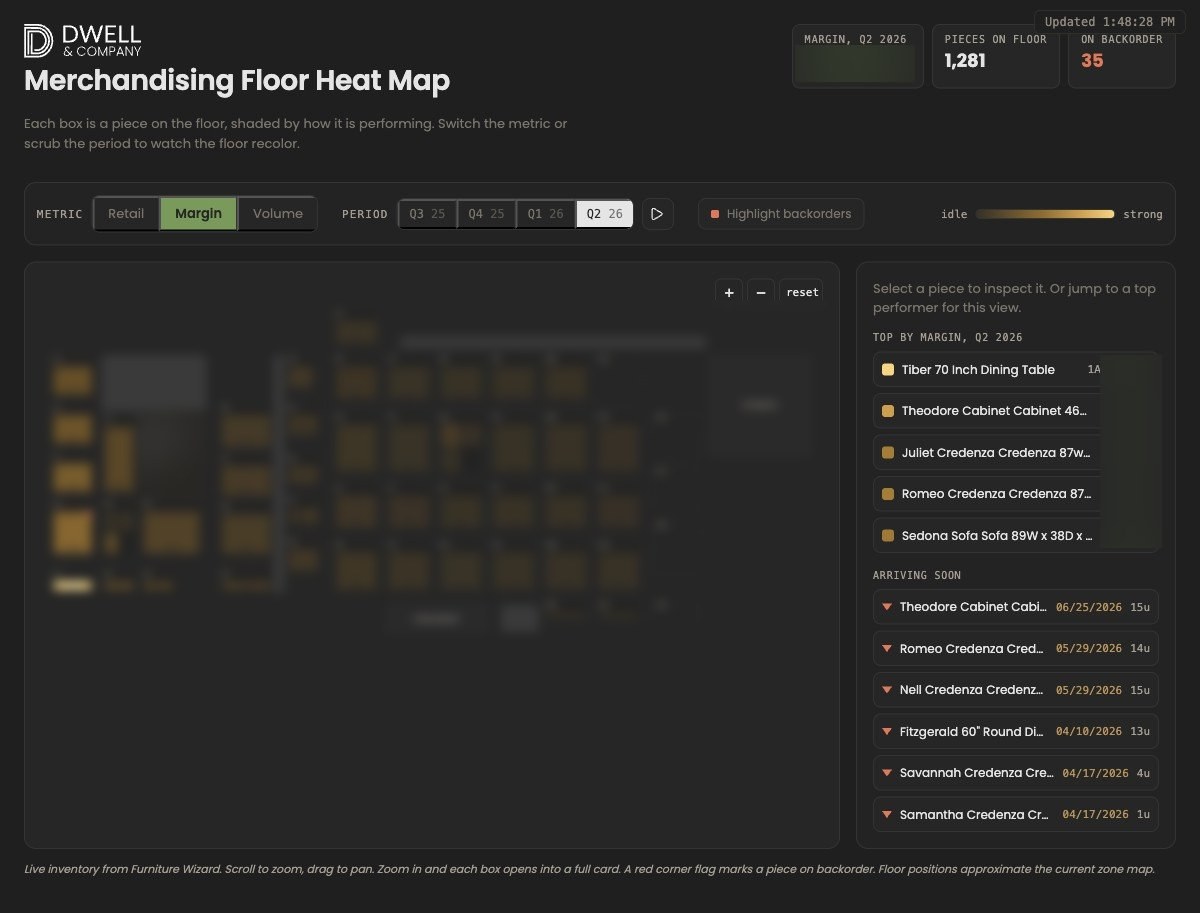The image size is (1200, 913).
Task: Open Tiber 70 Inch Dining Table
Action: pos(1016,370)
